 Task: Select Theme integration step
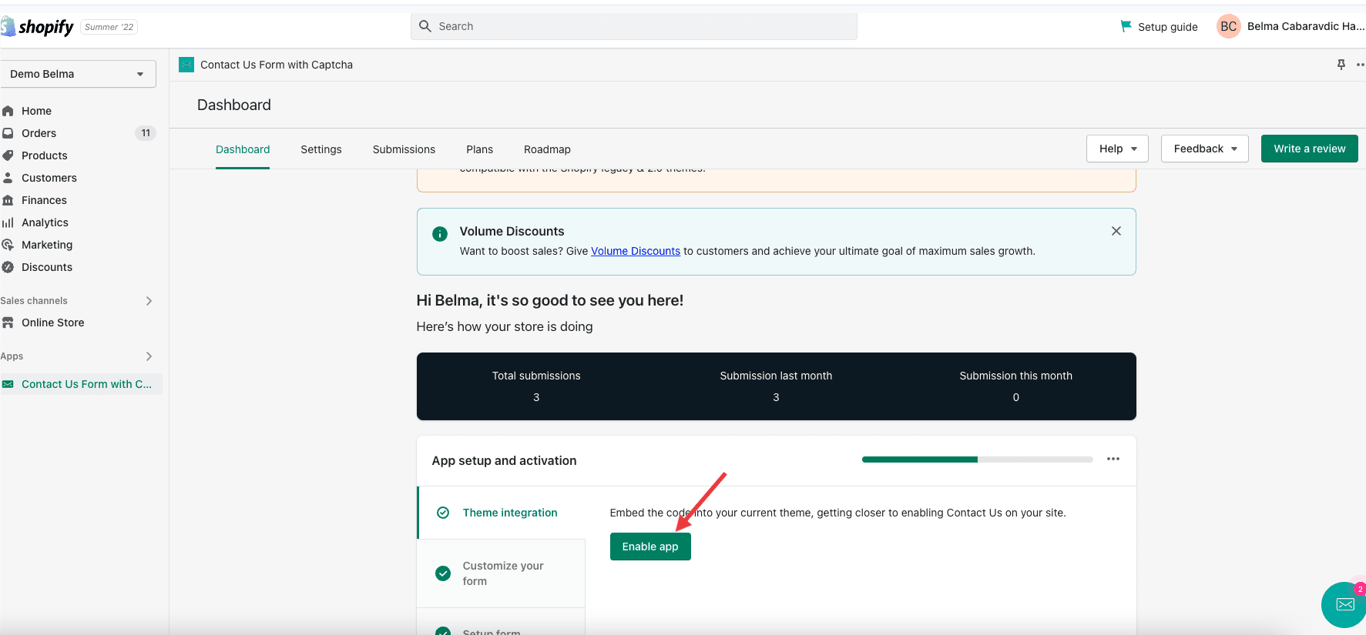(x=501, y=513)
